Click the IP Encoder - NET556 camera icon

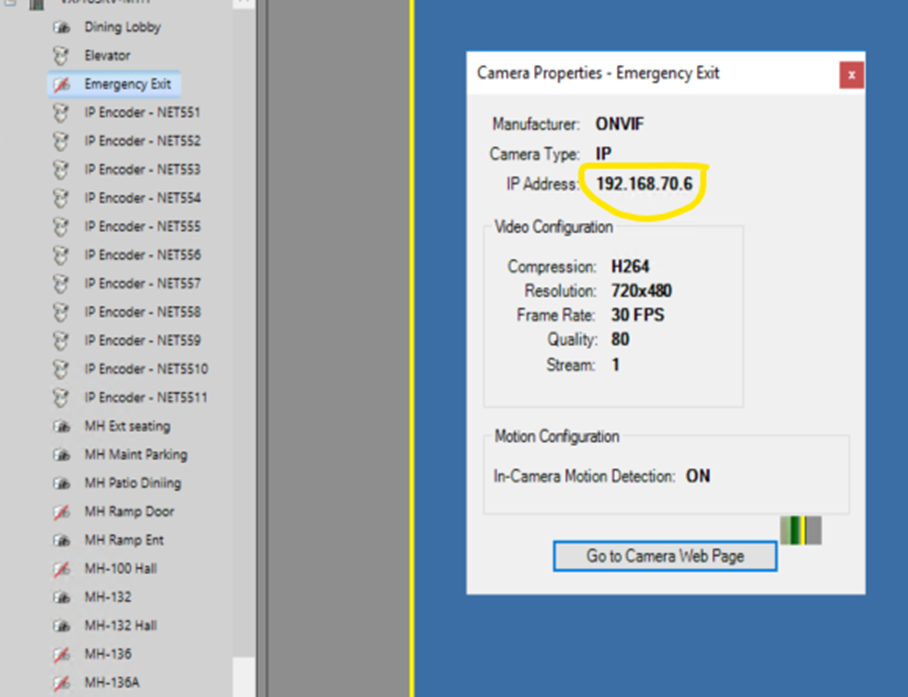tap(61, 255)
